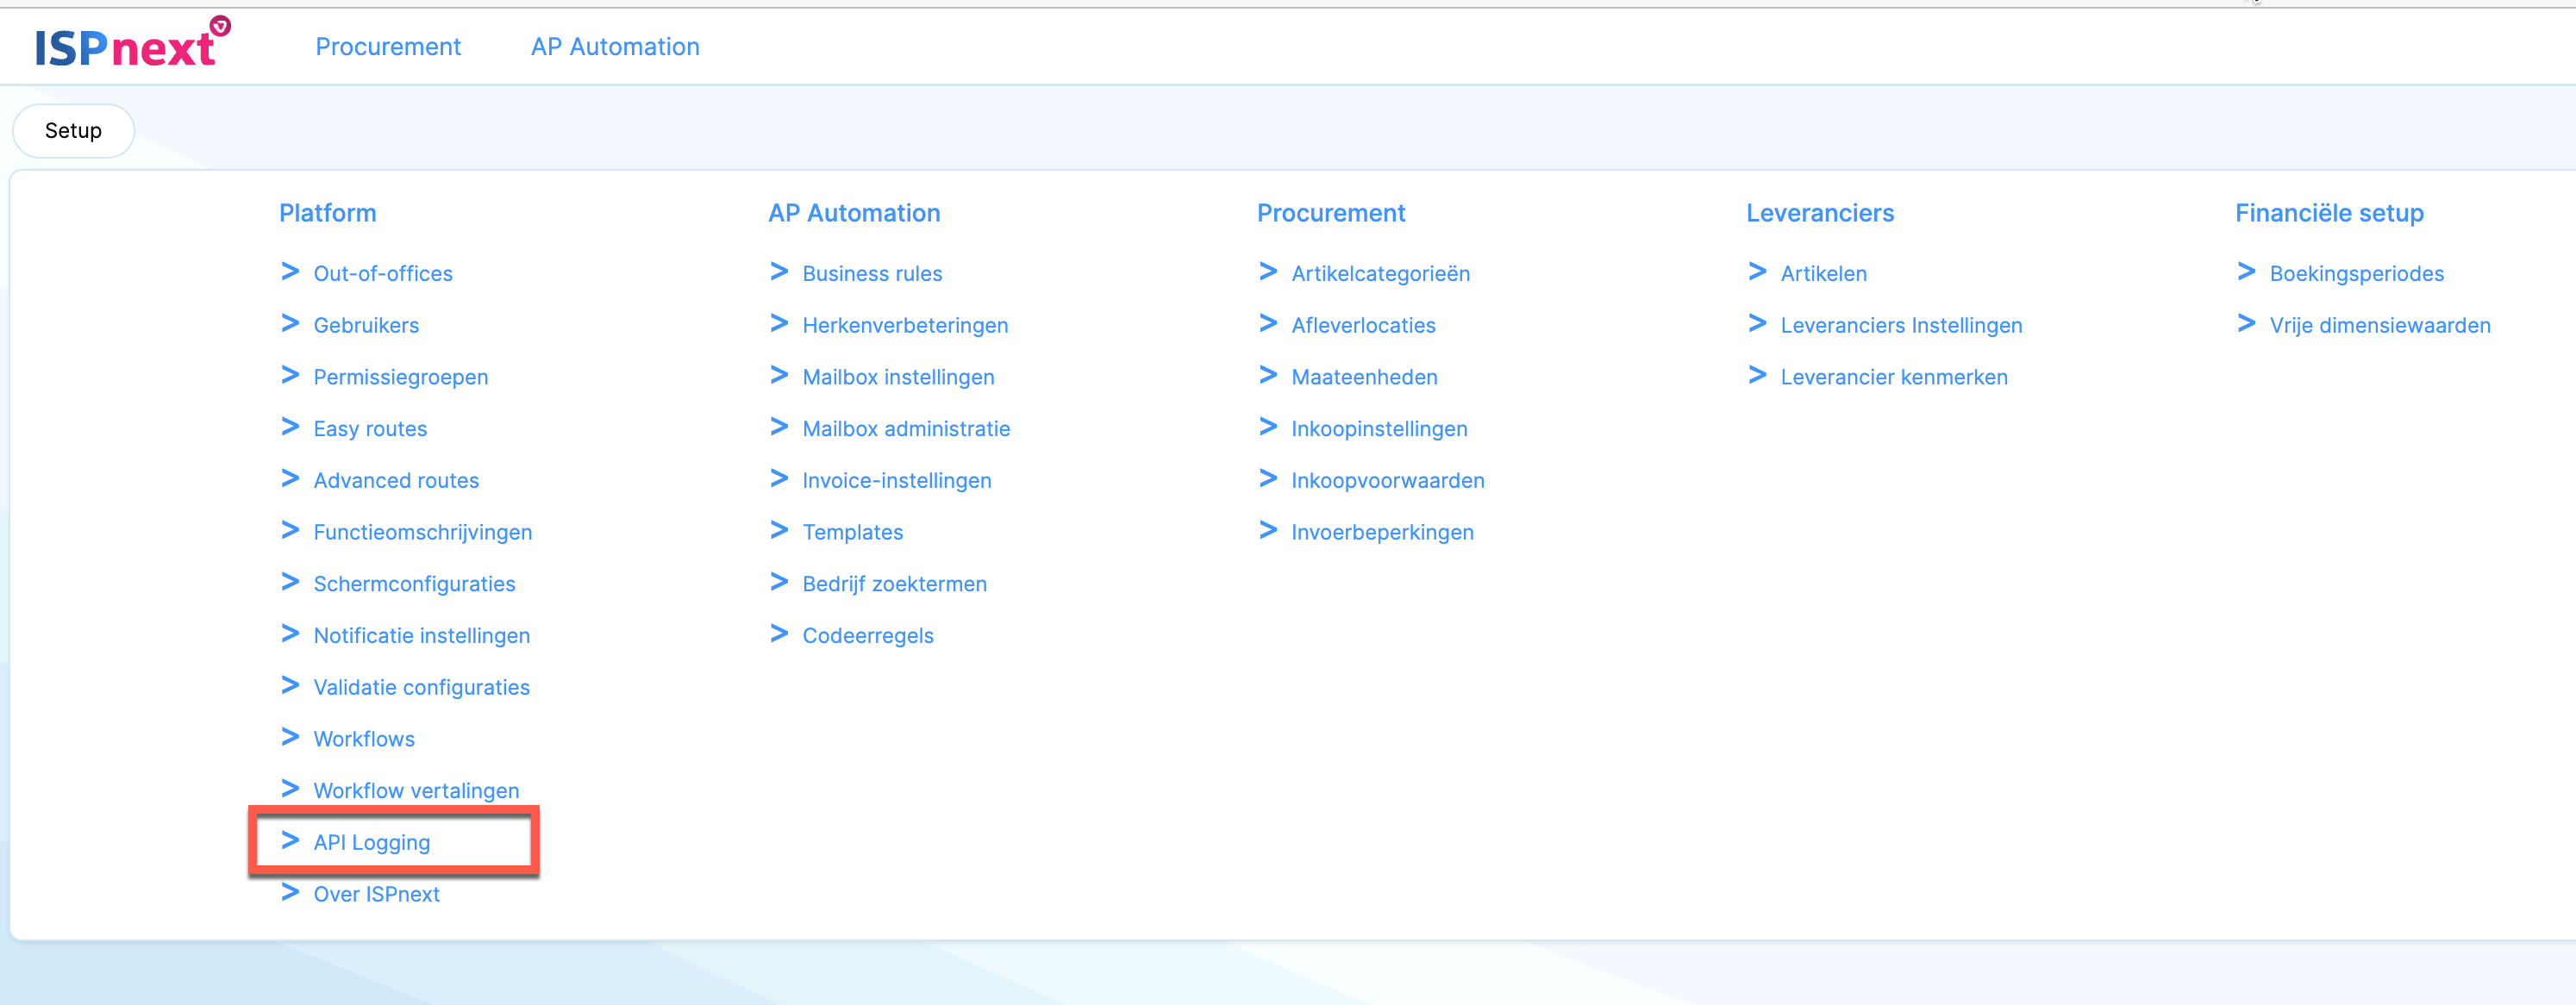Open Business rules
Image resolution: width=2576 pixels, height=1005 pixels.
pyautogui.click(x=872, y=274)
